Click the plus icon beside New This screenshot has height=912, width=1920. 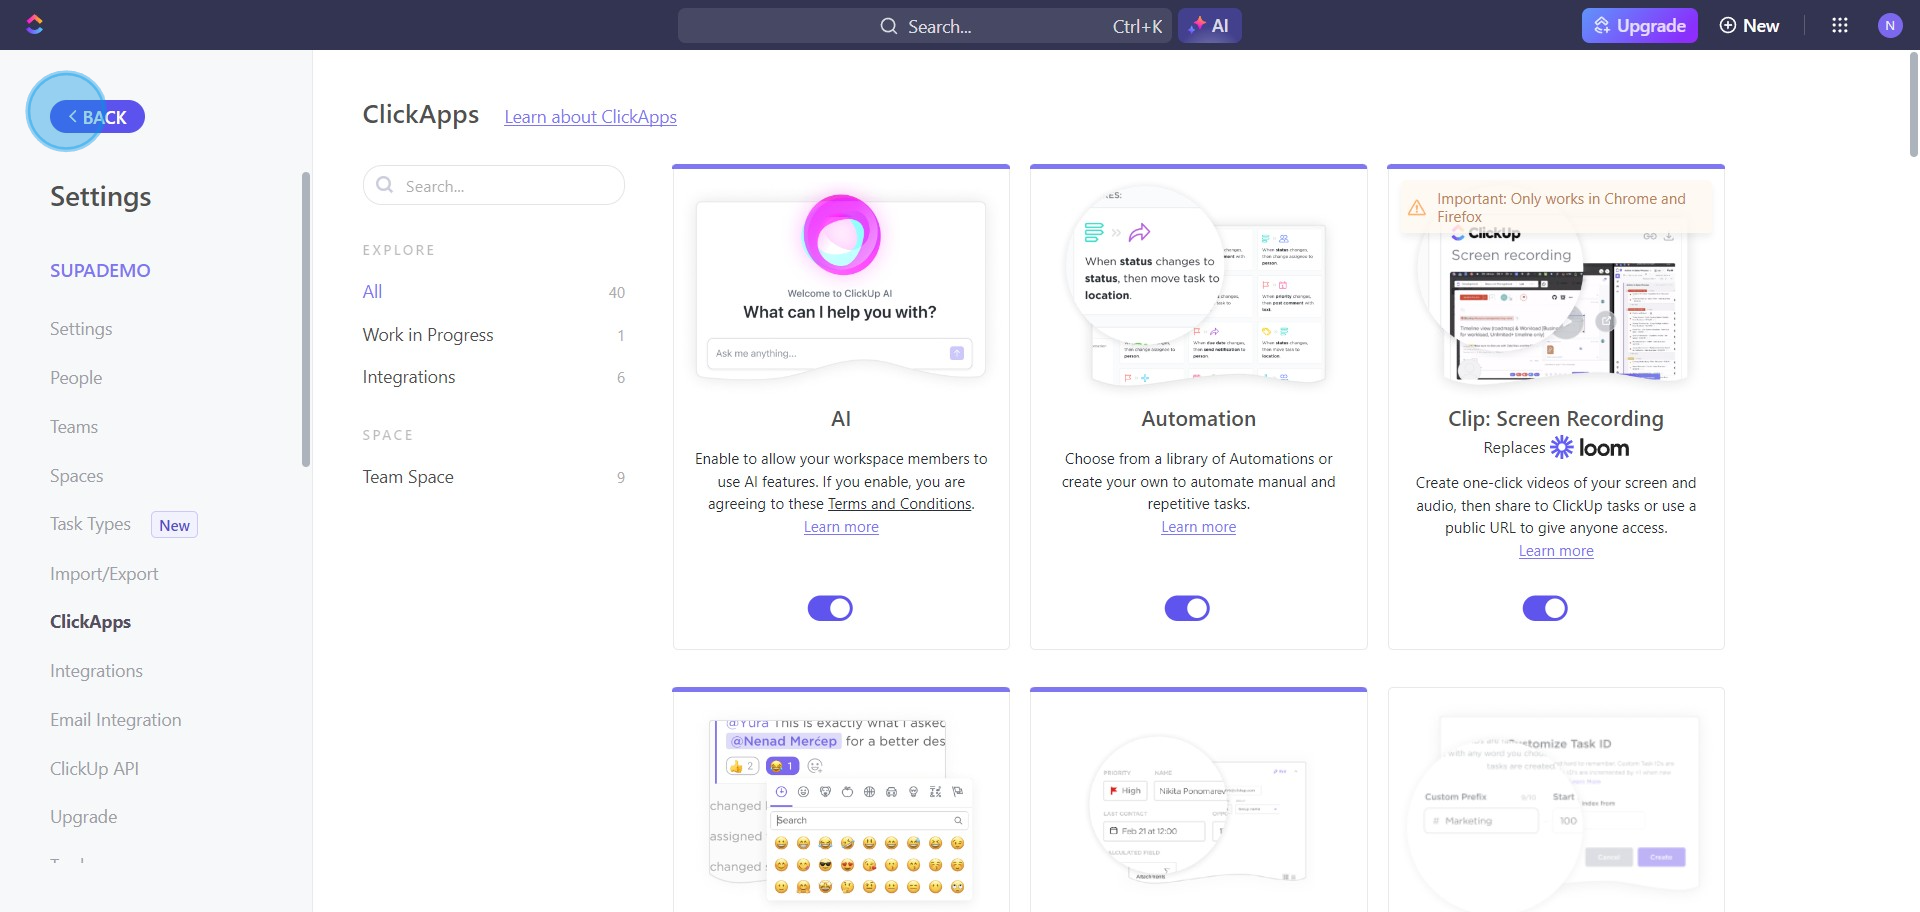[1728, 26]
